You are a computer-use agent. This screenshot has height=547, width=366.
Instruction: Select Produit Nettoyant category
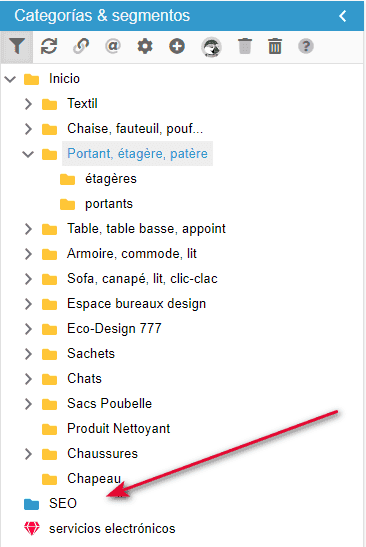click(x=119, y=428)
